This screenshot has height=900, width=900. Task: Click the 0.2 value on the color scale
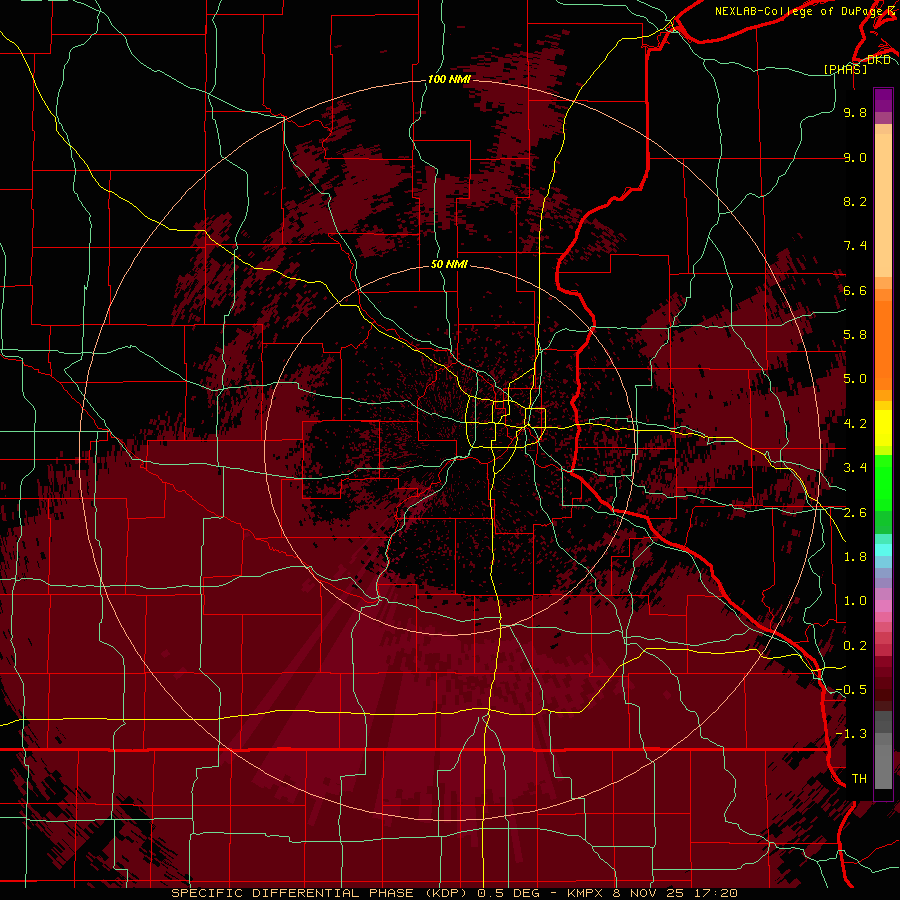(855, 646)
